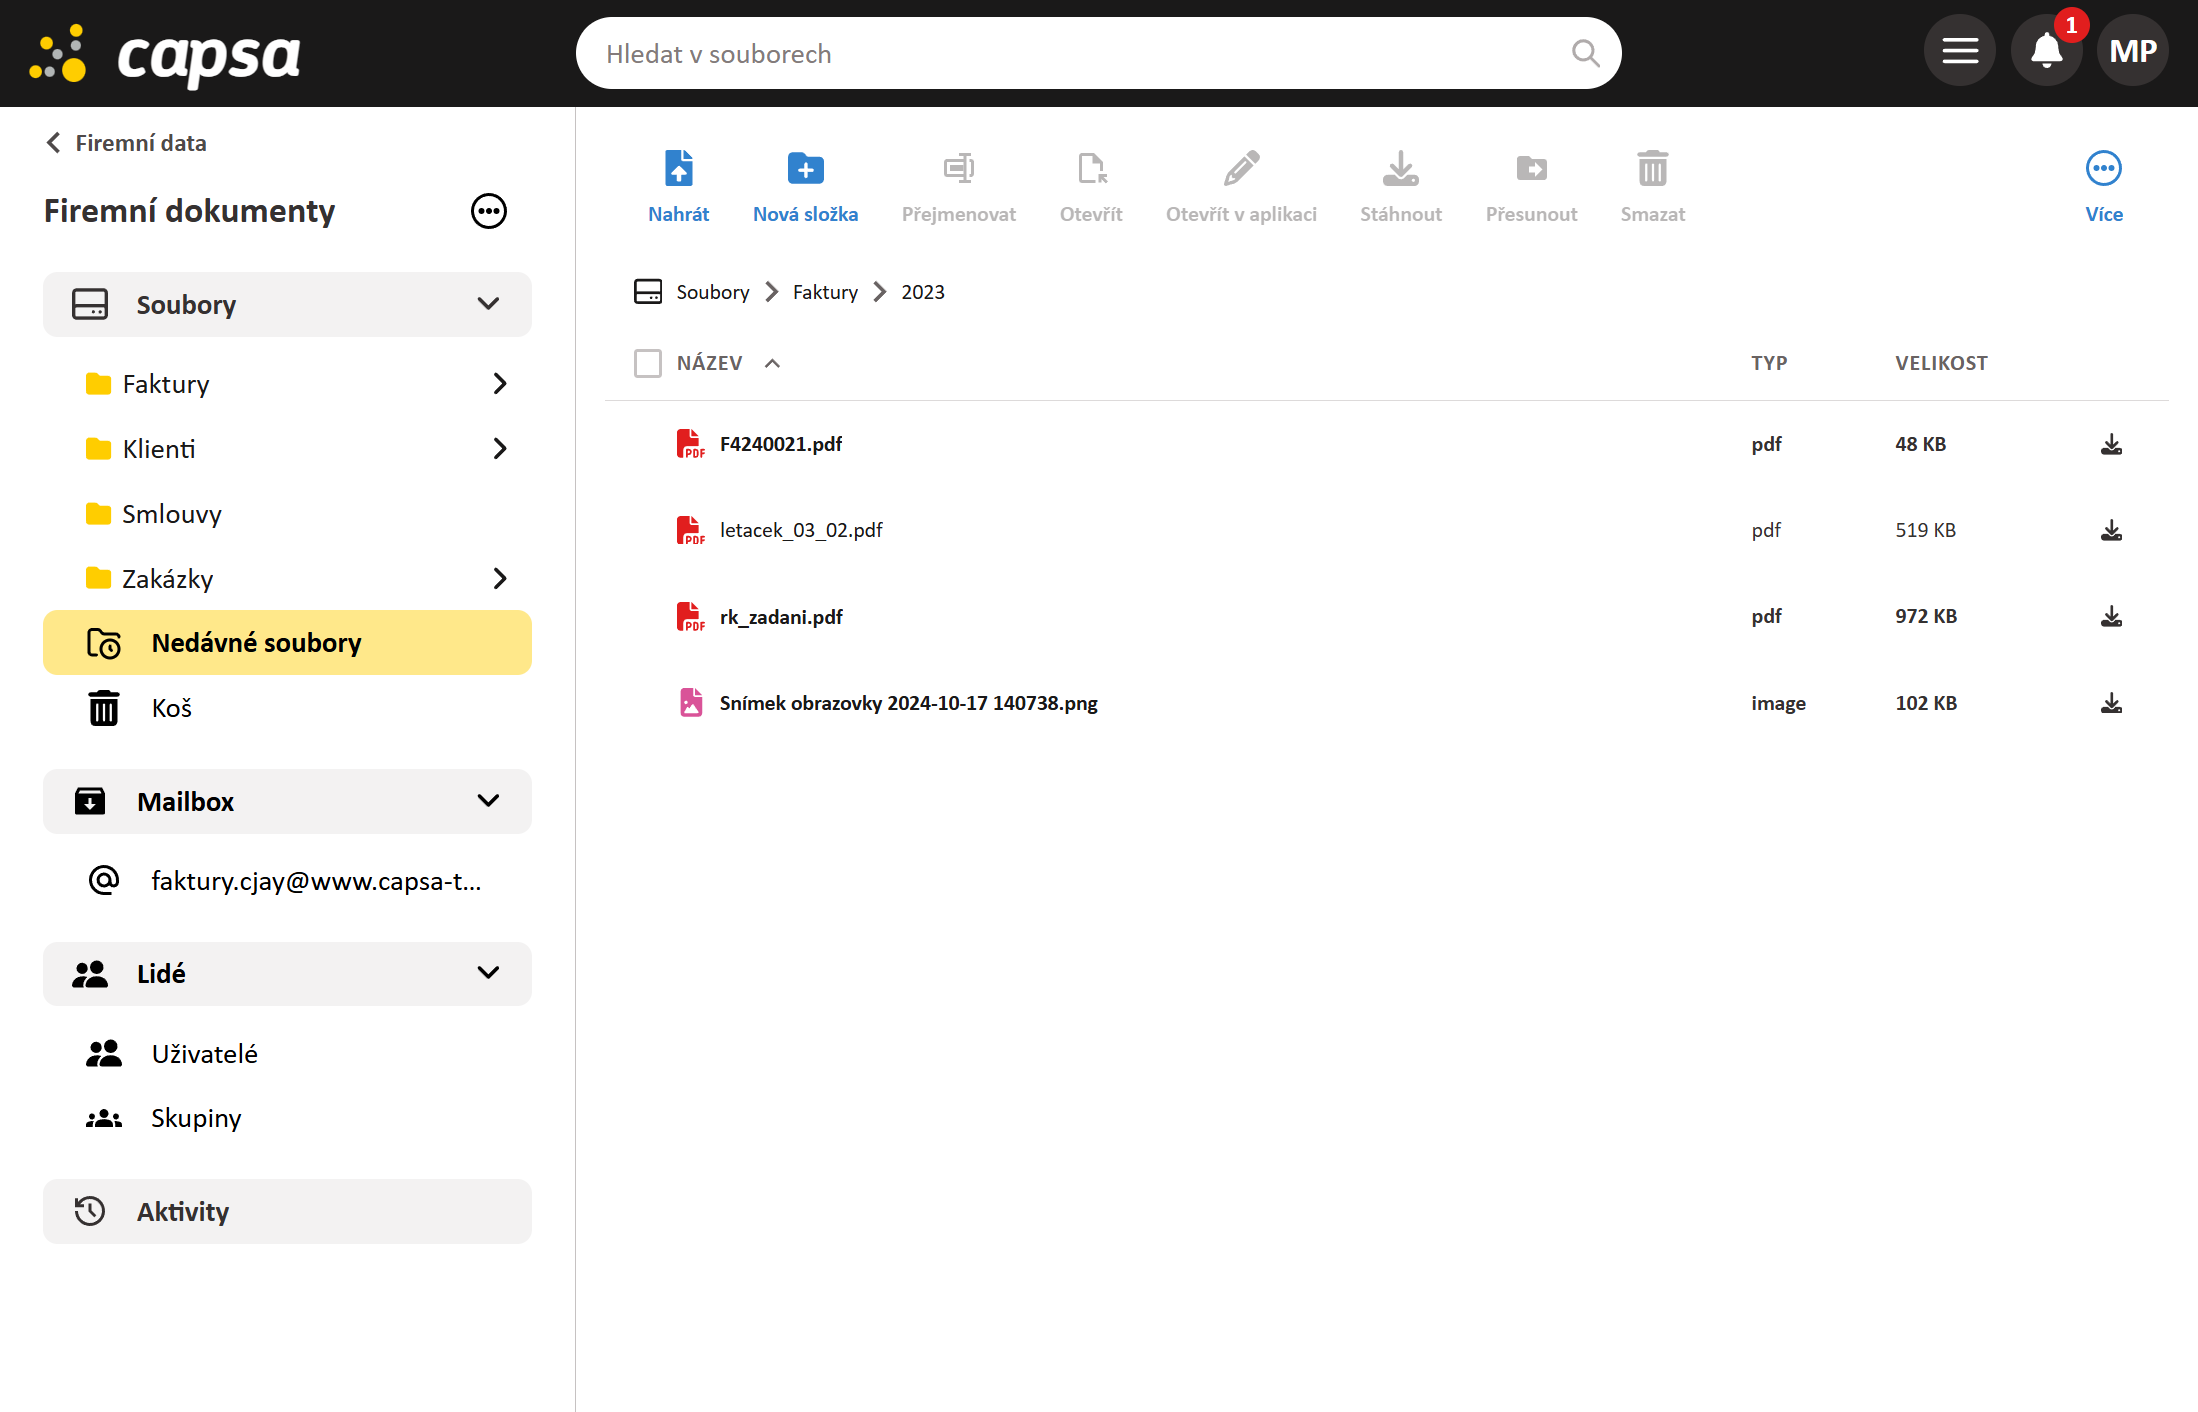Screen dimensions: 2198x1412
Task: Open the hamburger menu in header
Action: pos(1960,51)
